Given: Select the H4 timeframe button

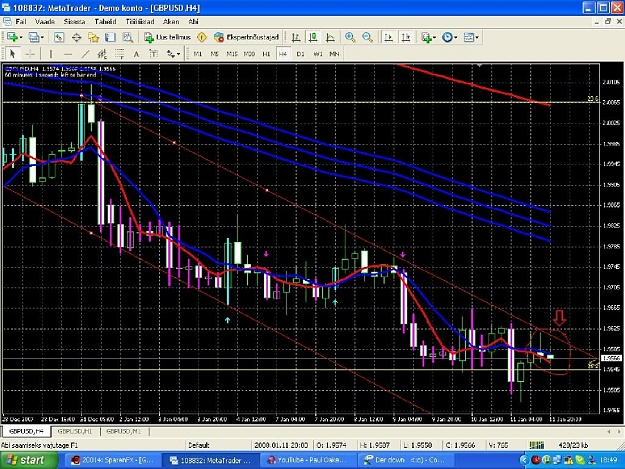Looking at the screenshot, I should pos(283,54).
